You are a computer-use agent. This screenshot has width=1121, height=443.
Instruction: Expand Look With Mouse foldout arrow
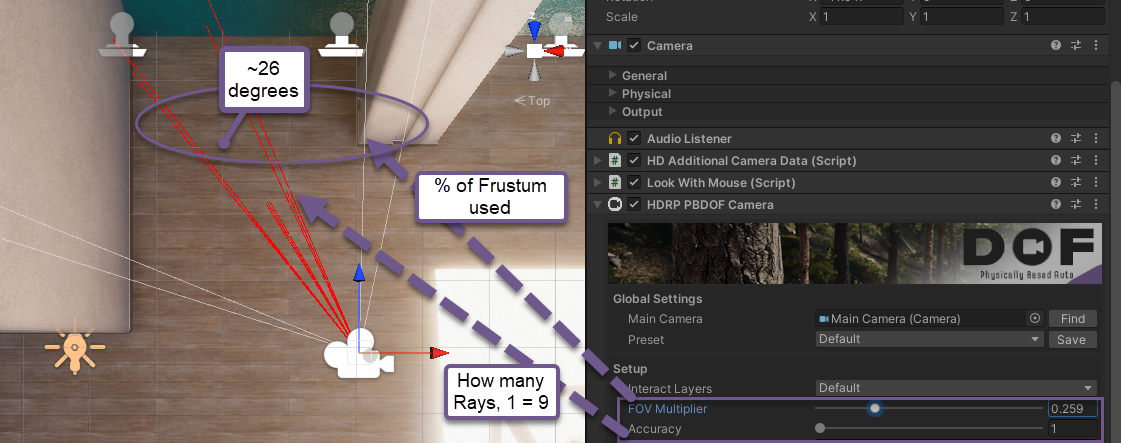tap(598, 183)
